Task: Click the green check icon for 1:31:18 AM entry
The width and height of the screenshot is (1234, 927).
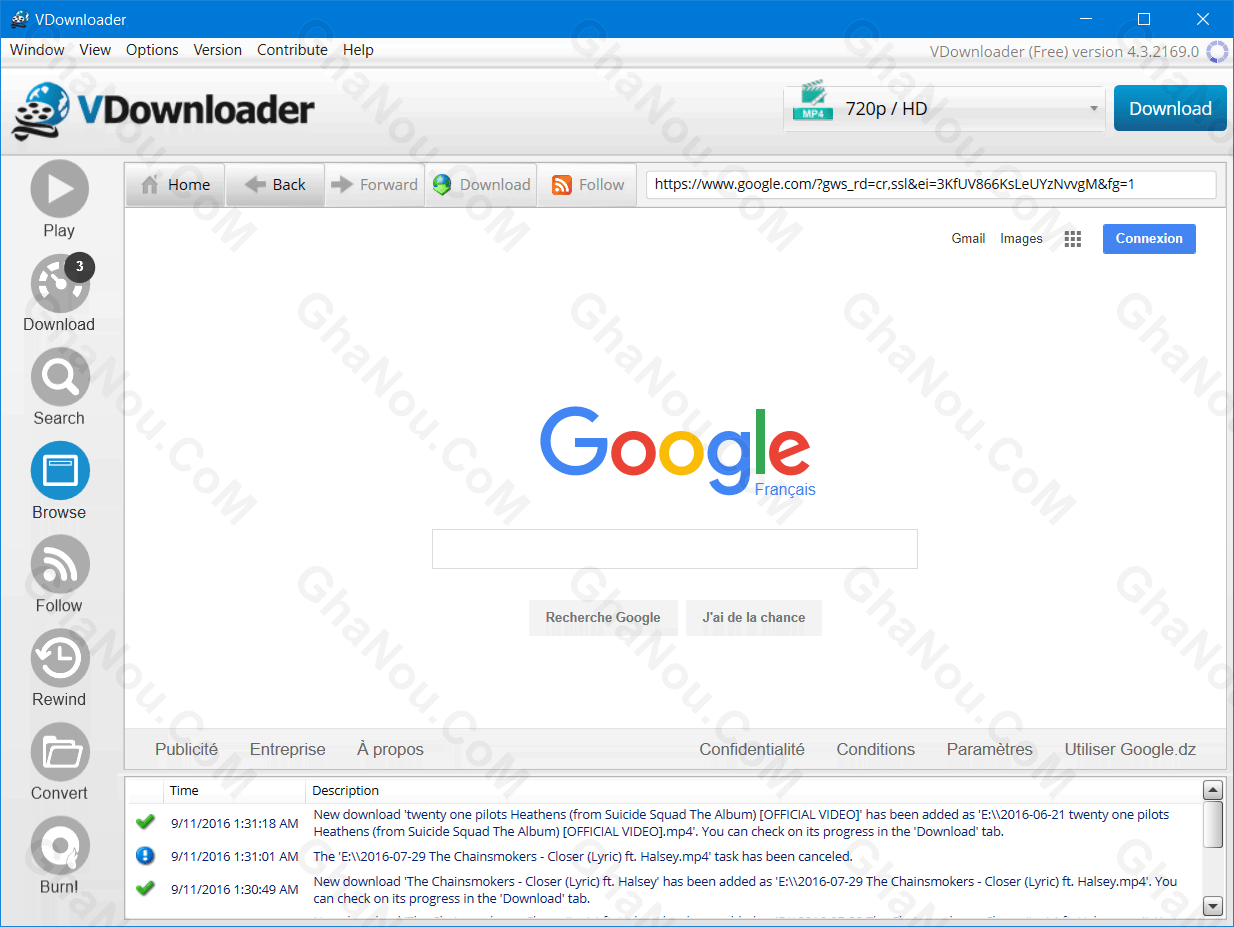Action: (145, 822)
